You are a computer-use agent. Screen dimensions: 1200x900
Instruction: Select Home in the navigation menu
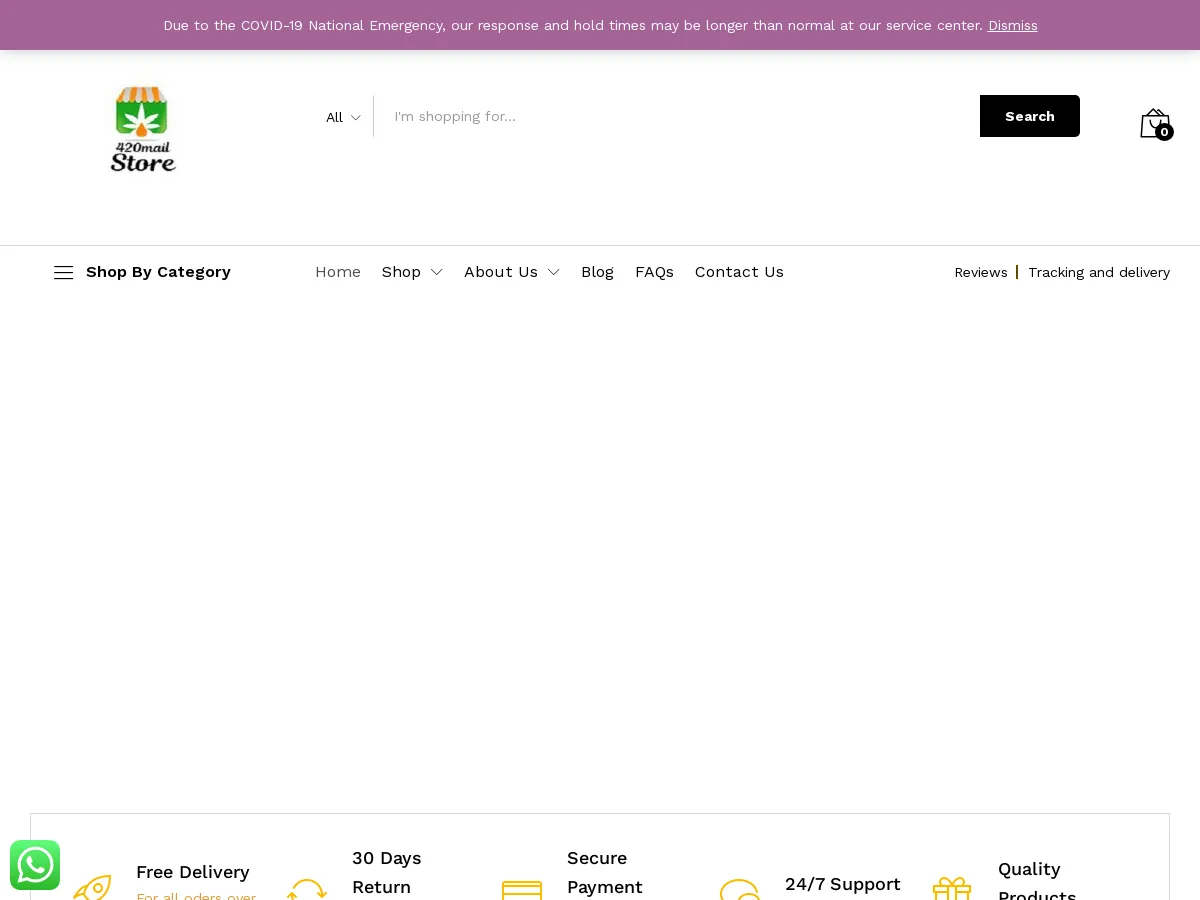(x=338, y=271)
